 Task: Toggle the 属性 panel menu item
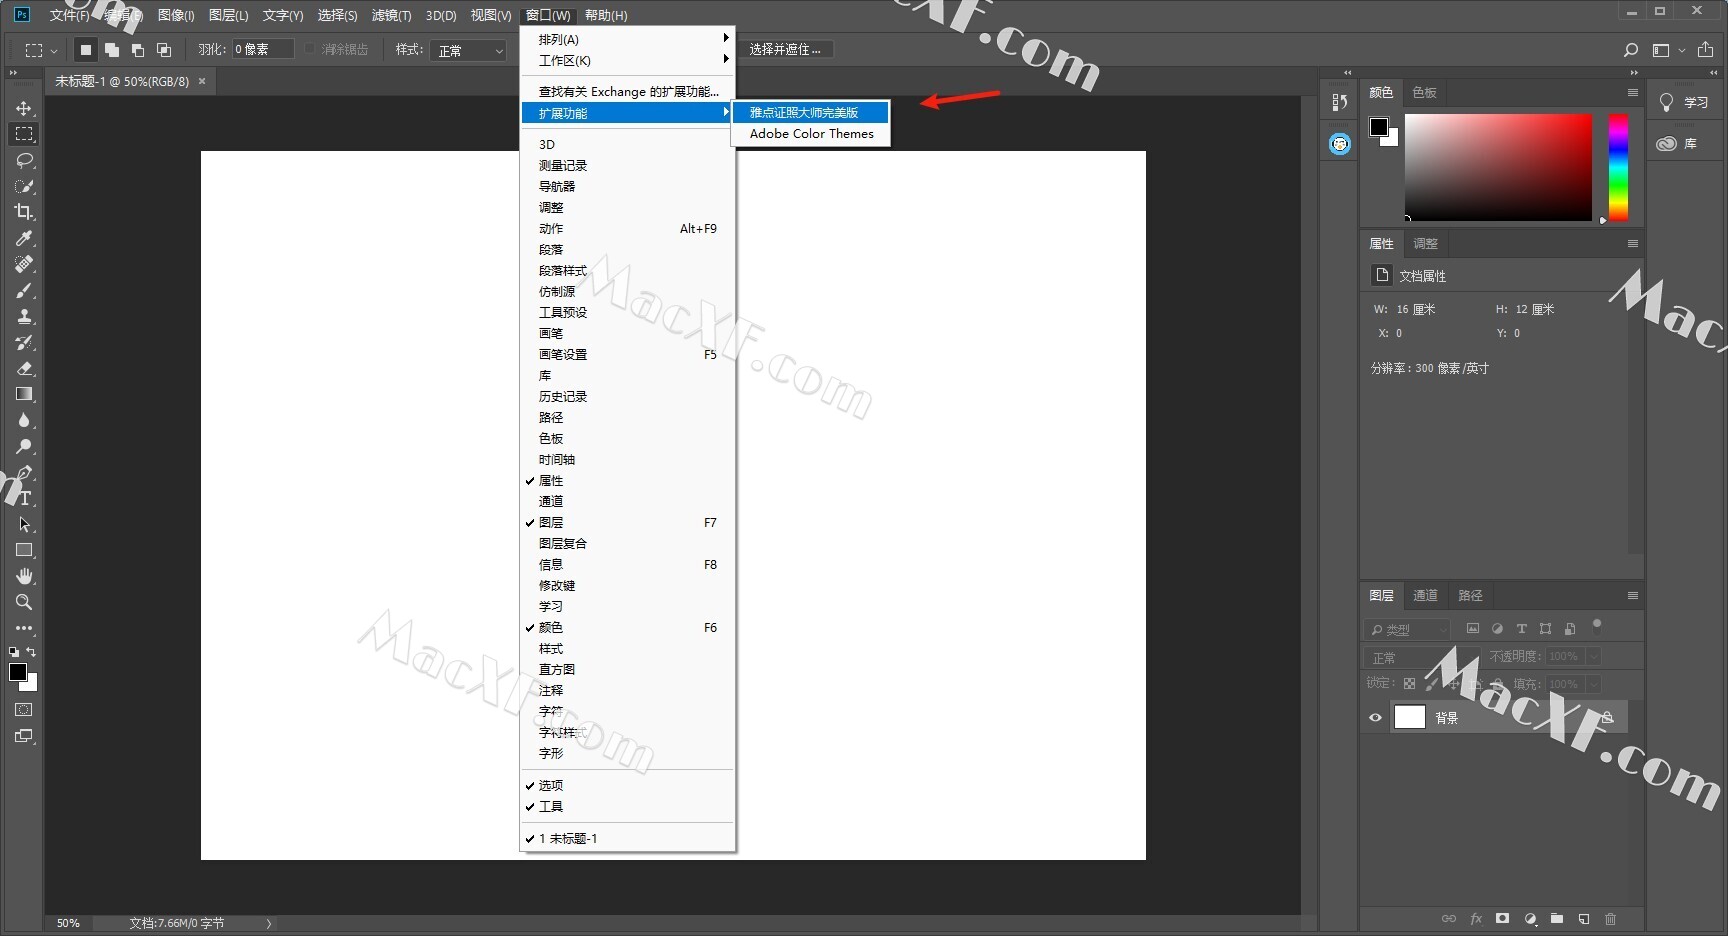click(x=628, y=481)
